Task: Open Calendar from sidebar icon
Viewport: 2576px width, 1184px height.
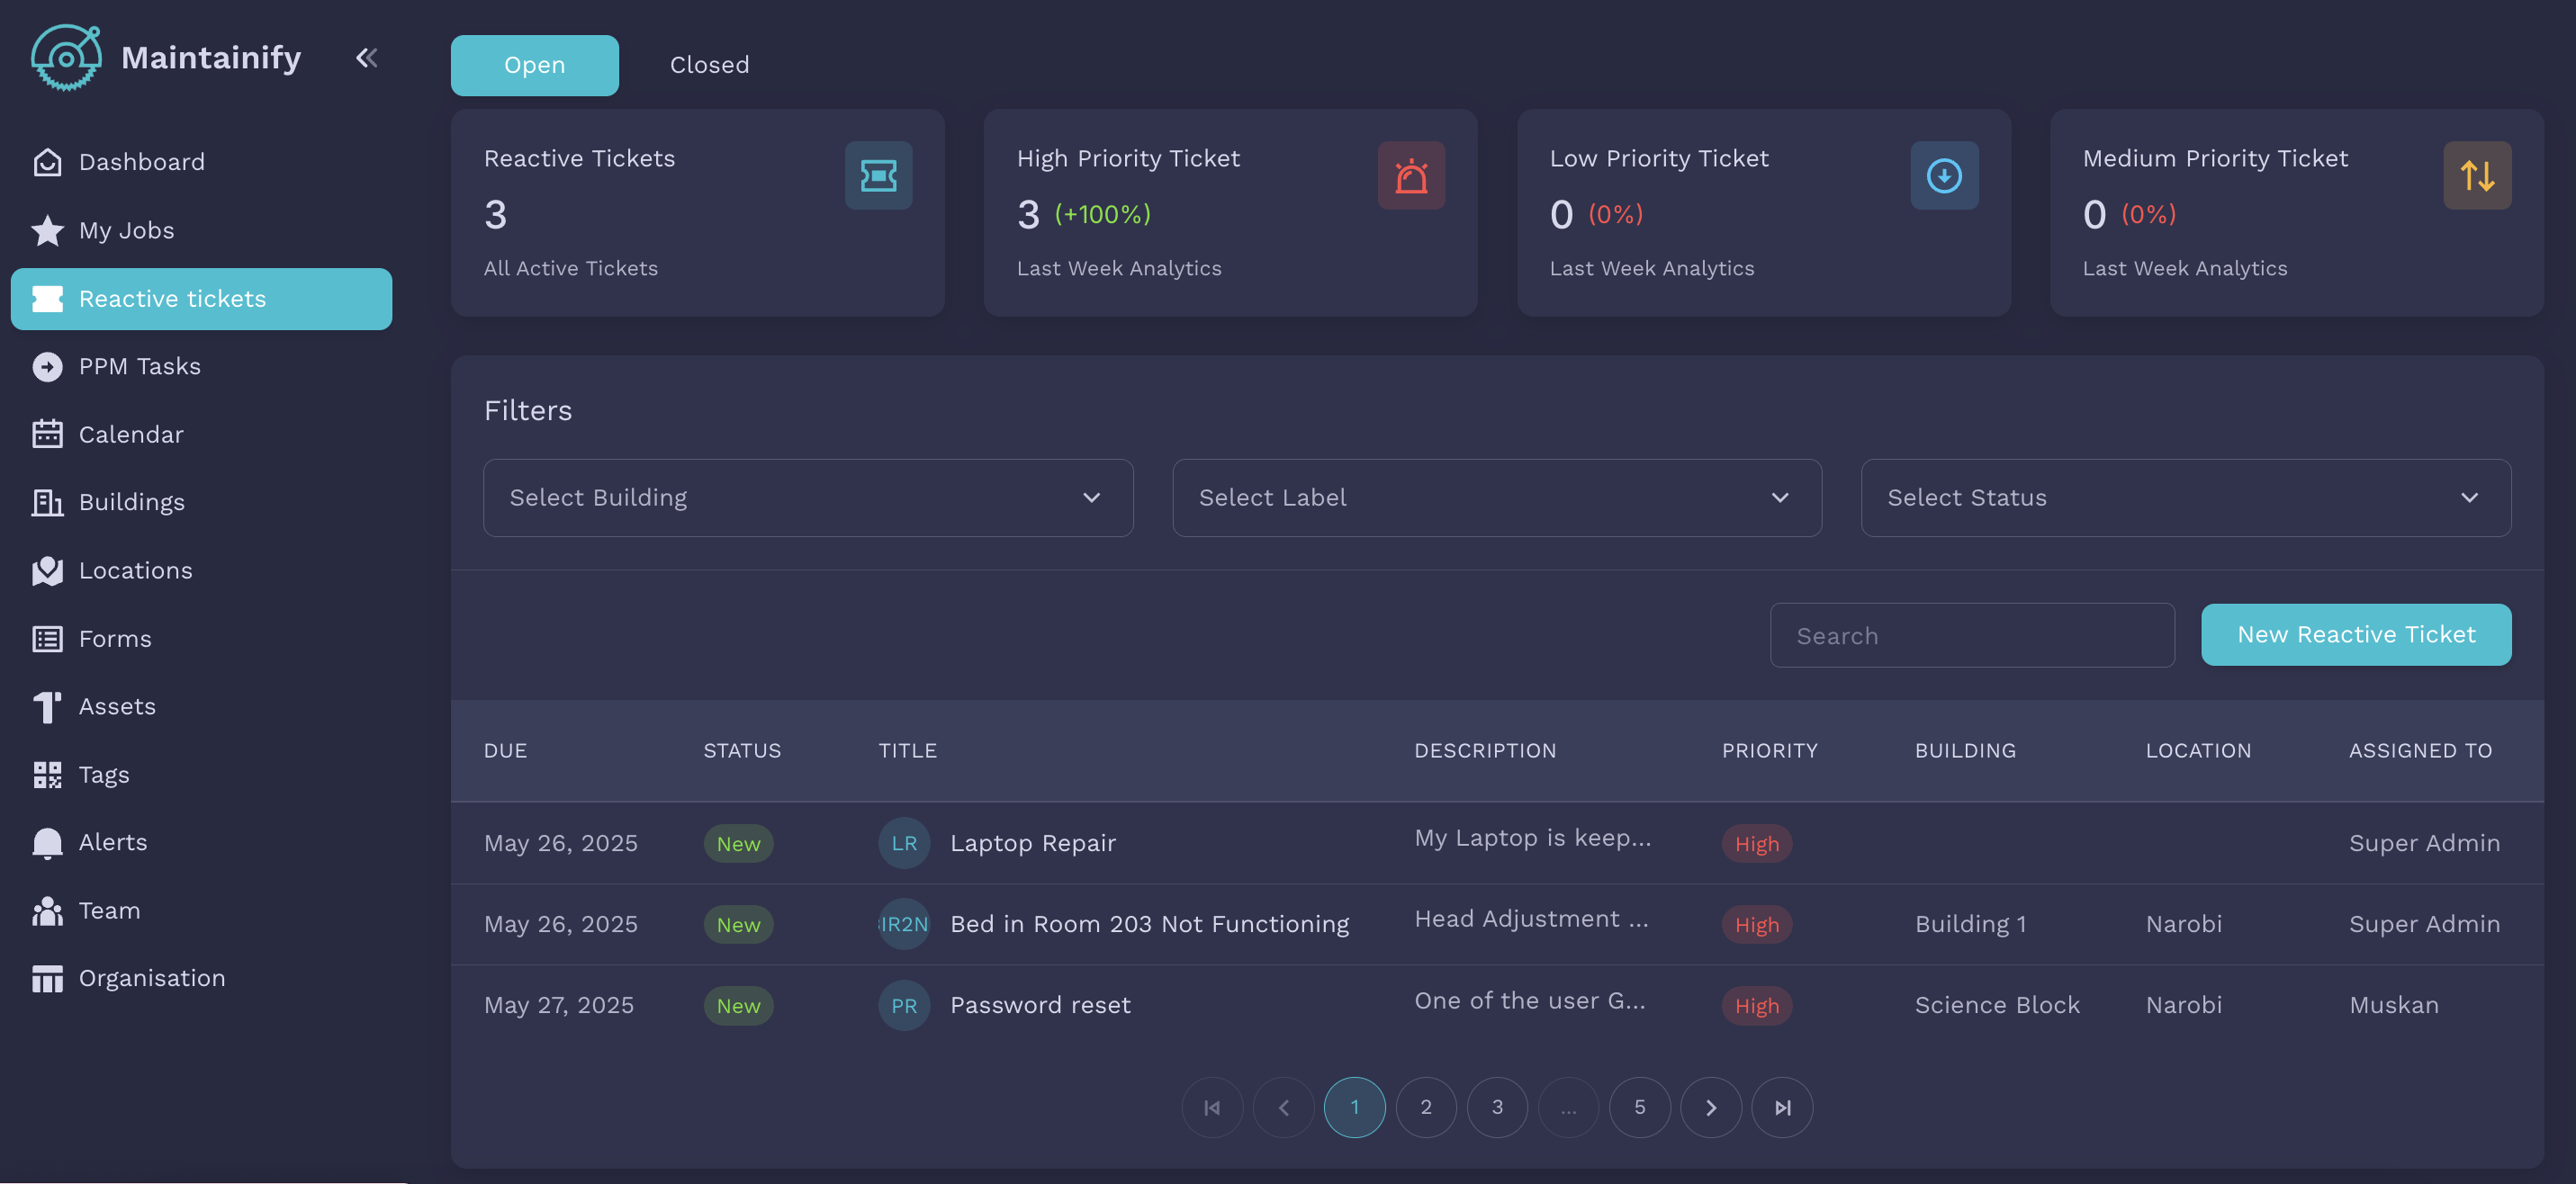Action: pos(47,434)
